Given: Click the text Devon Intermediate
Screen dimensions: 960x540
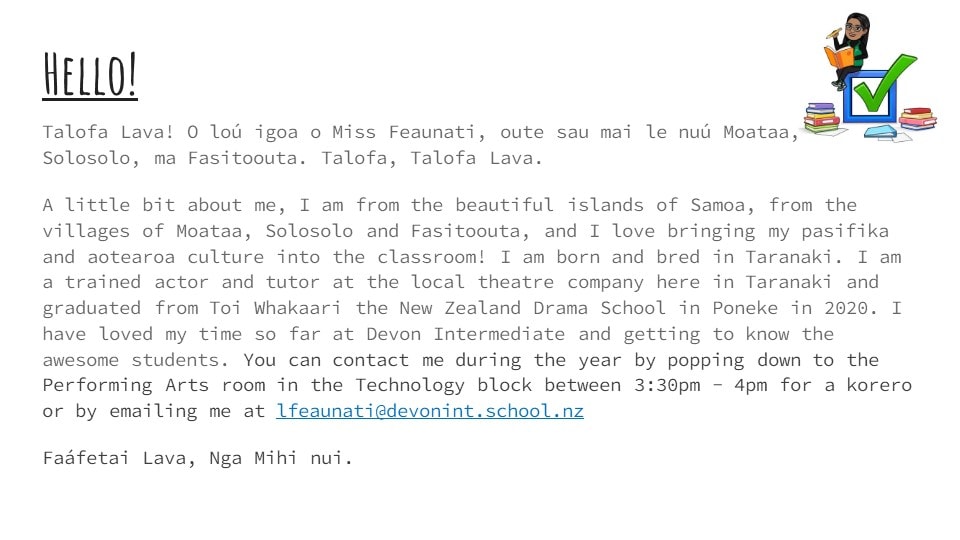Looking at the screenshot, I should pyautogui.click(x=465, y=334).
